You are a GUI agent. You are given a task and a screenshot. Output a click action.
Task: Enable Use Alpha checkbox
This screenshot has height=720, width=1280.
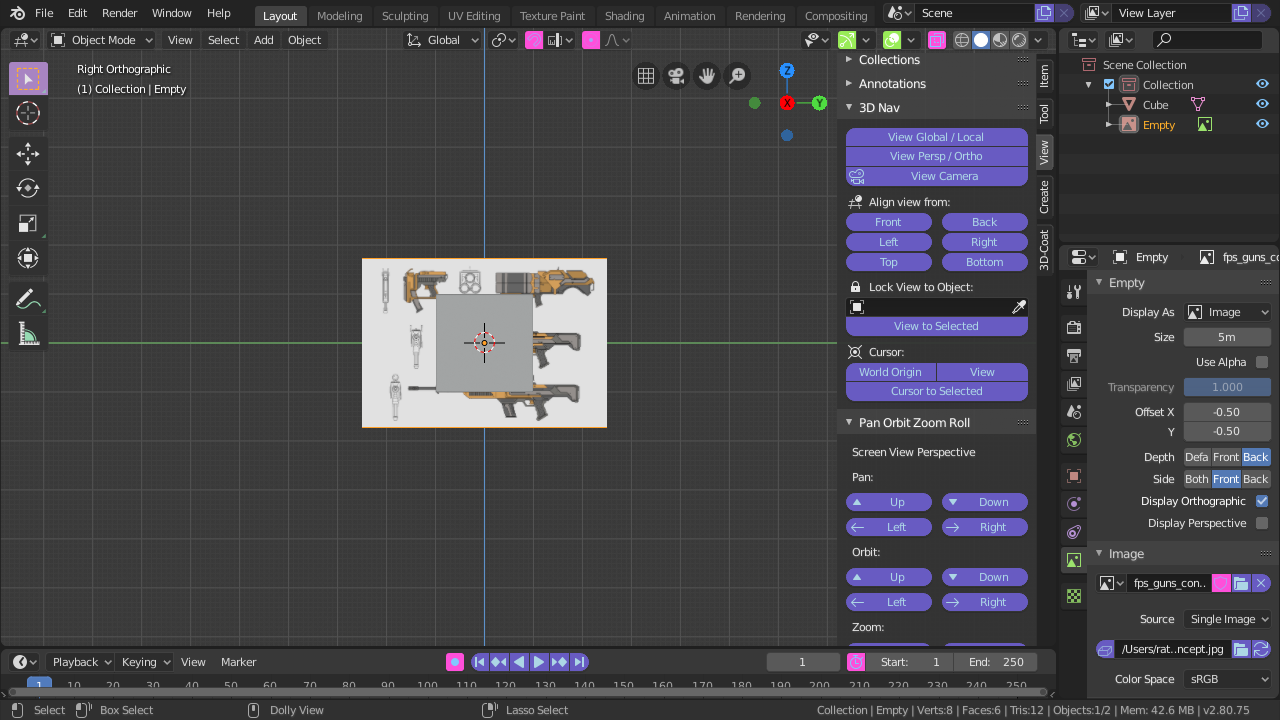(x=1262, y=362)
